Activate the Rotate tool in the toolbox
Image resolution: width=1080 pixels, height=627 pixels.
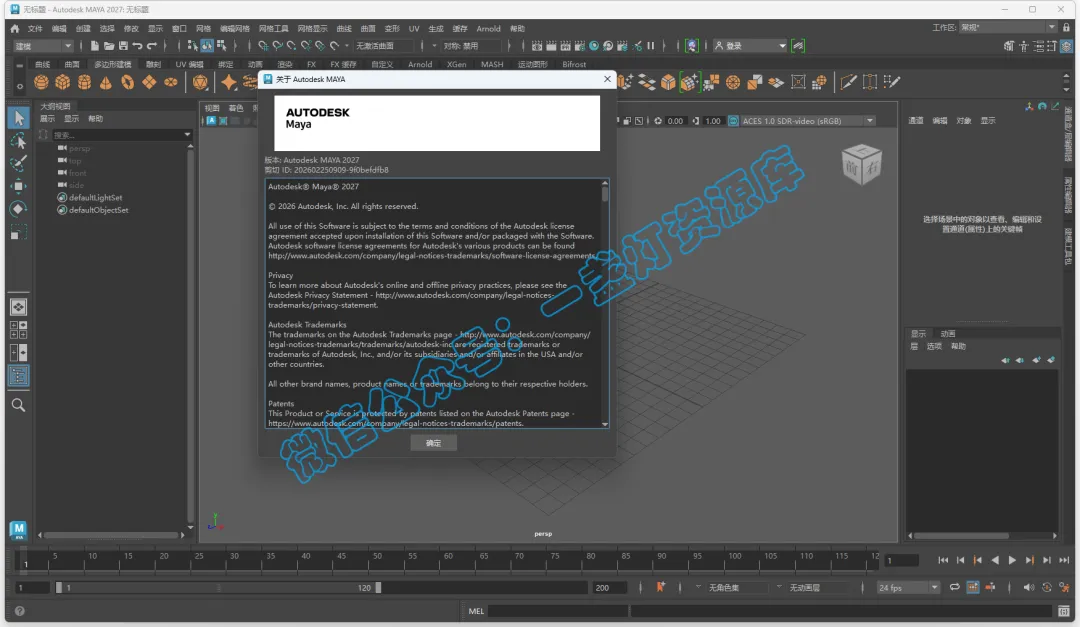(x=19, y=209)
